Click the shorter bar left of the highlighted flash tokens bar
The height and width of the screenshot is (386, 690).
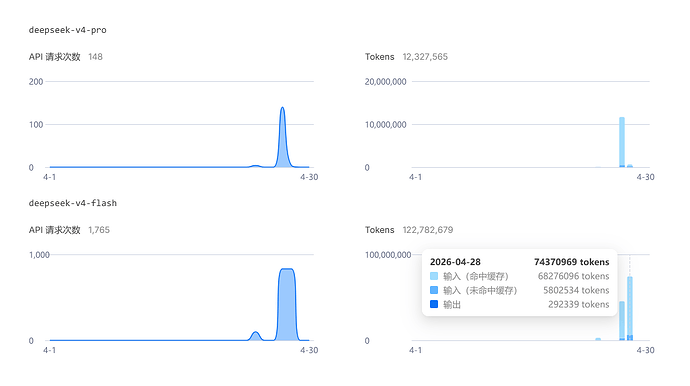(622, 321)
